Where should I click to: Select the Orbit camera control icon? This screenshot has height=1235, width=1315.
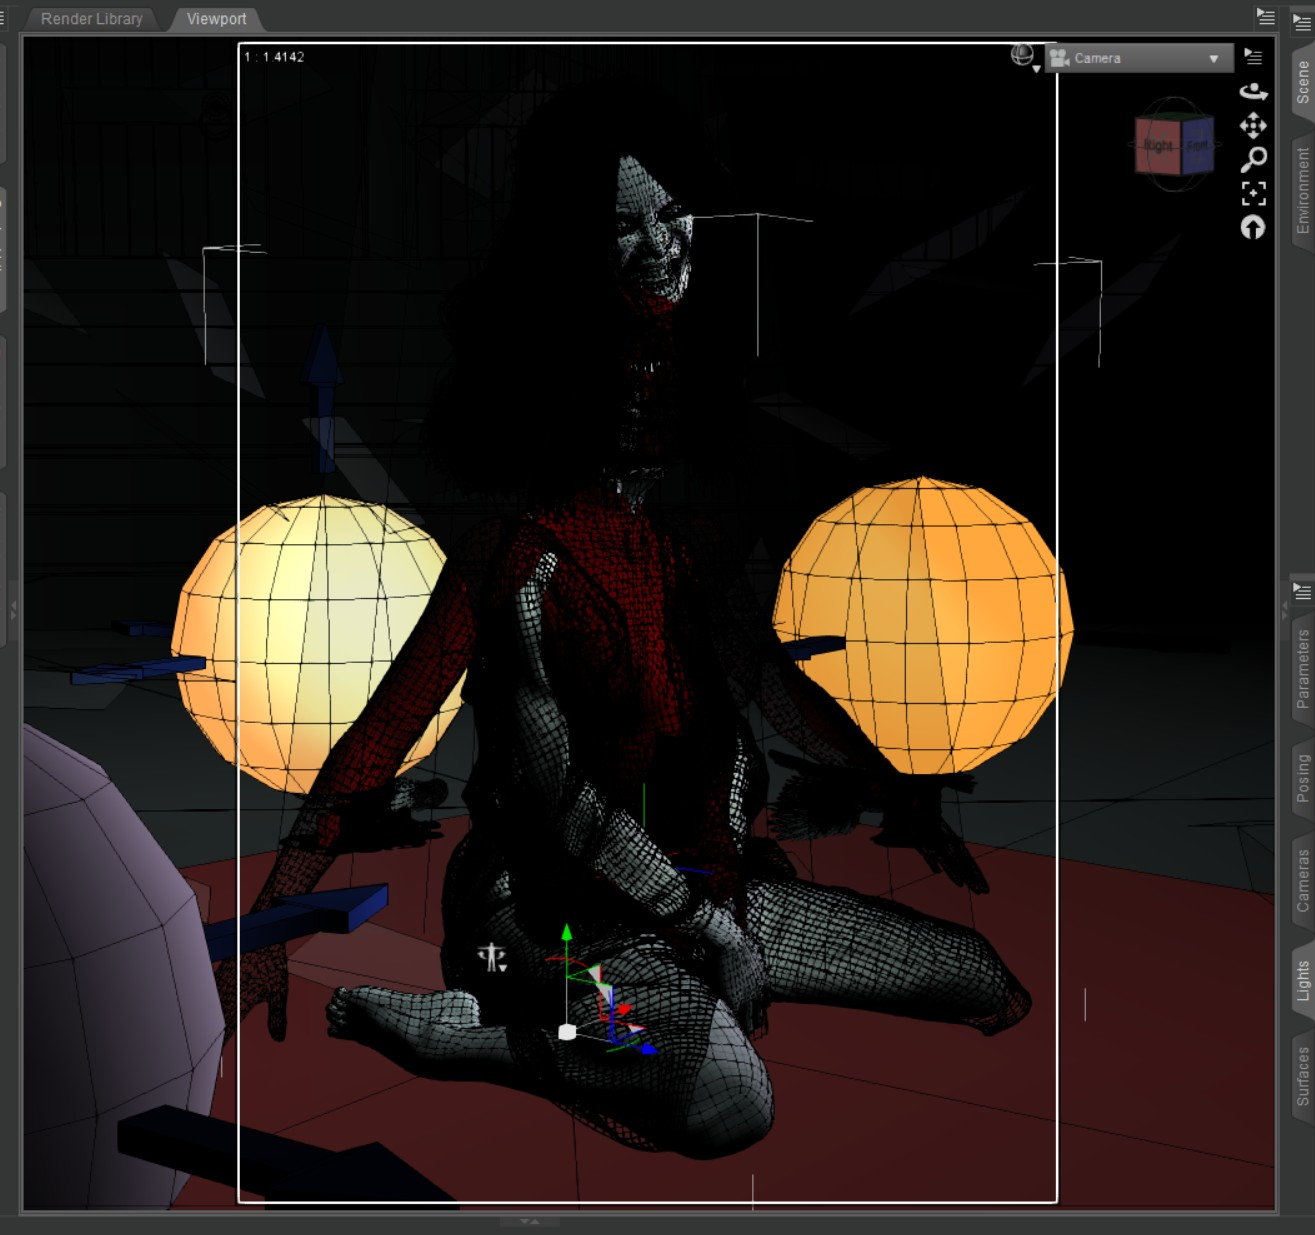coord(1253,92)
